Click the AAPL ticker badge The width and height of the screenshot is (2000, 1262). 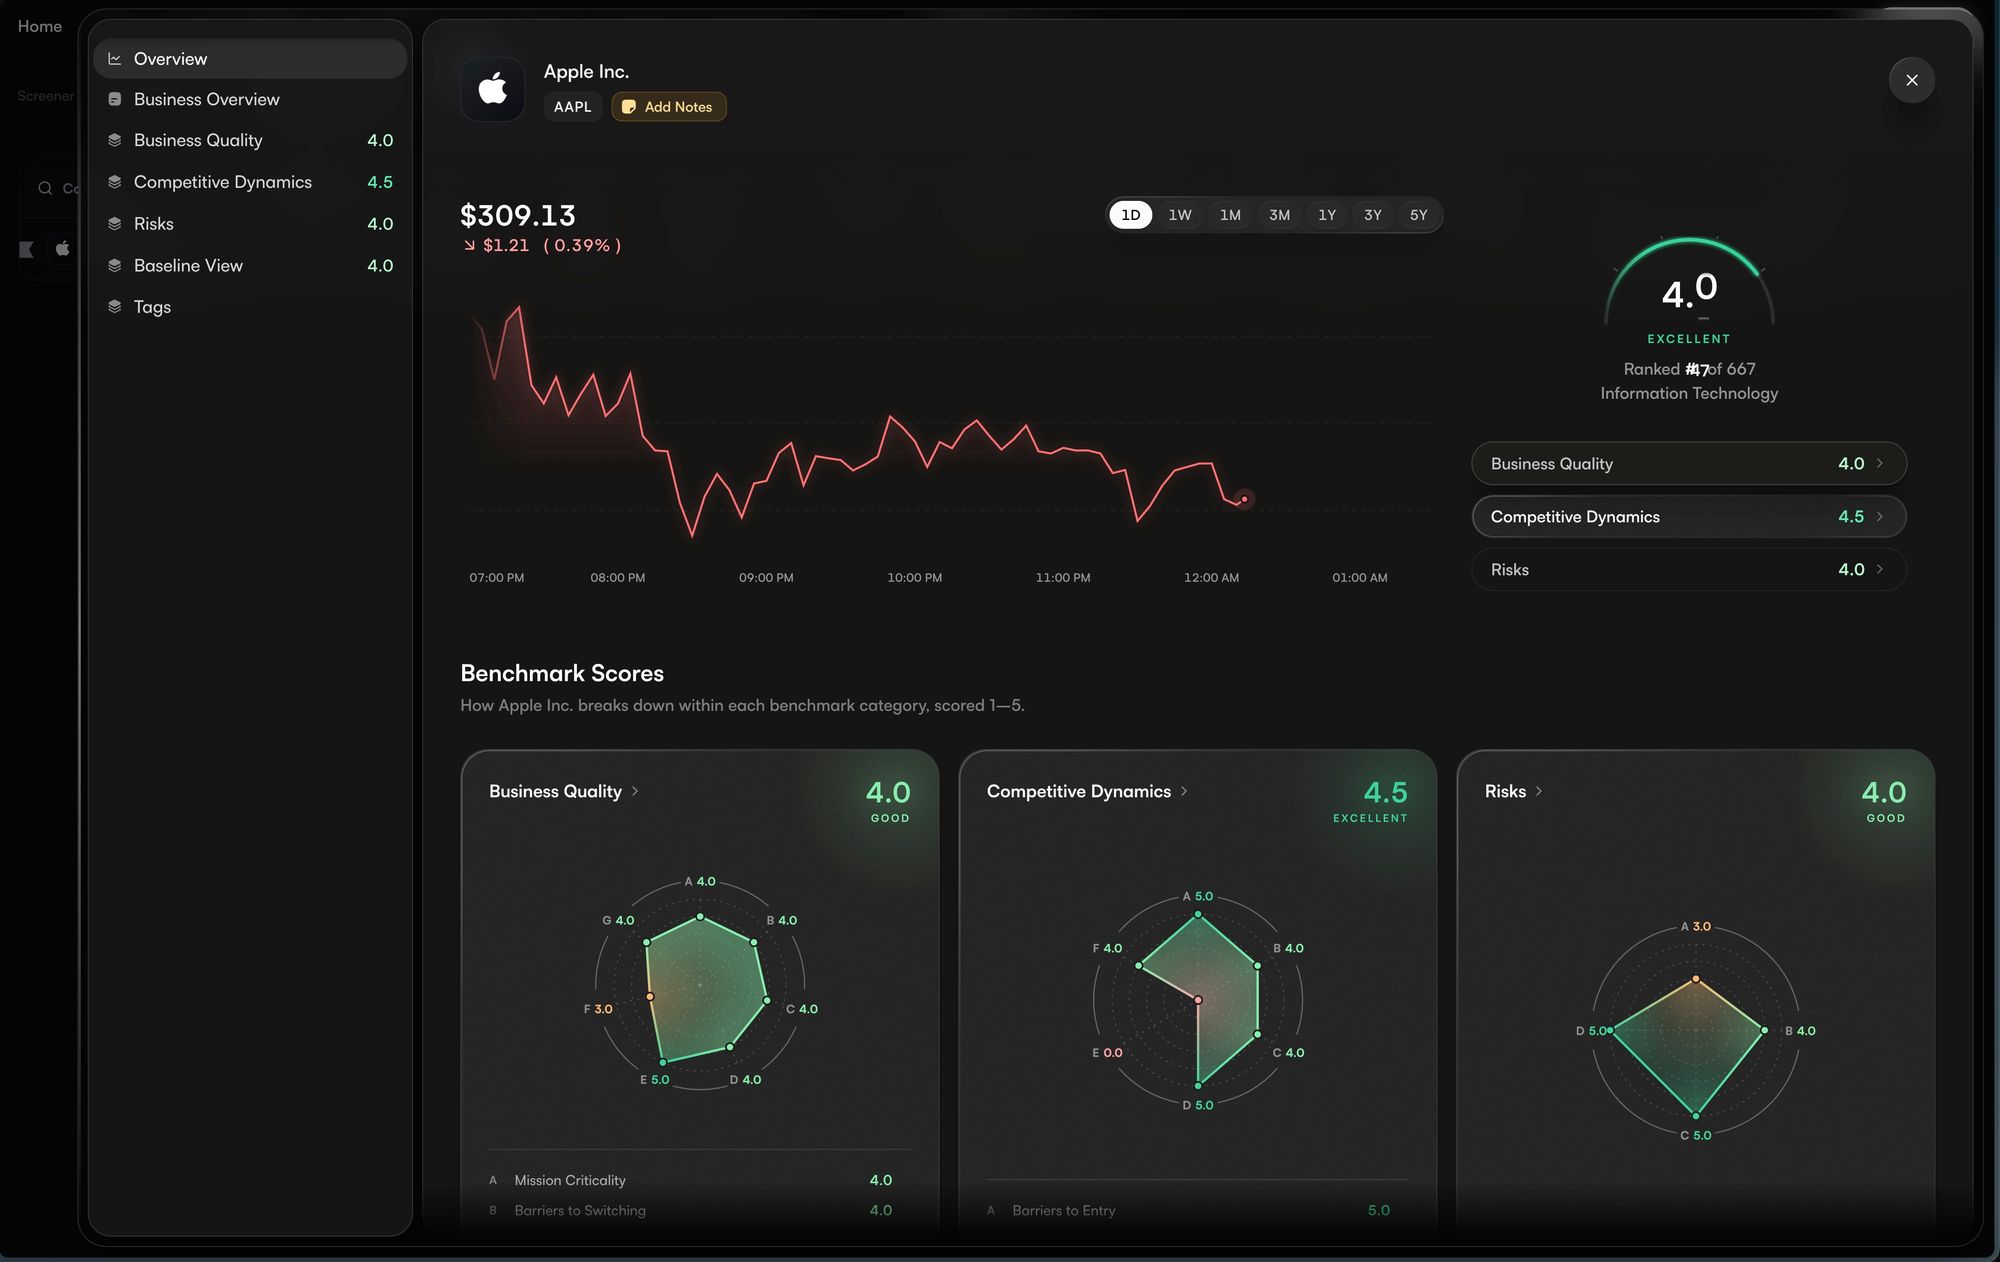tap(573, 107)
